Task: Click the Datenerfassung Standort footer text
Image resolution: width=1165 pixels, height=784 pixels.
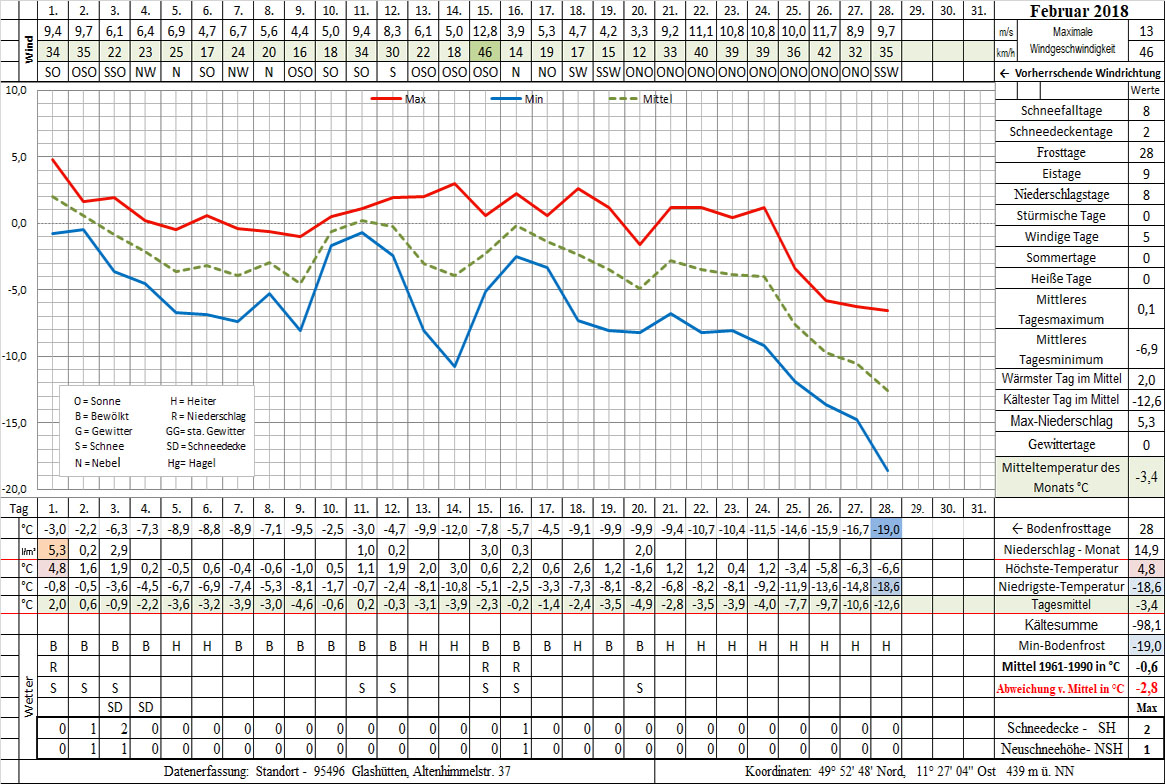Action: pos(337,772)
